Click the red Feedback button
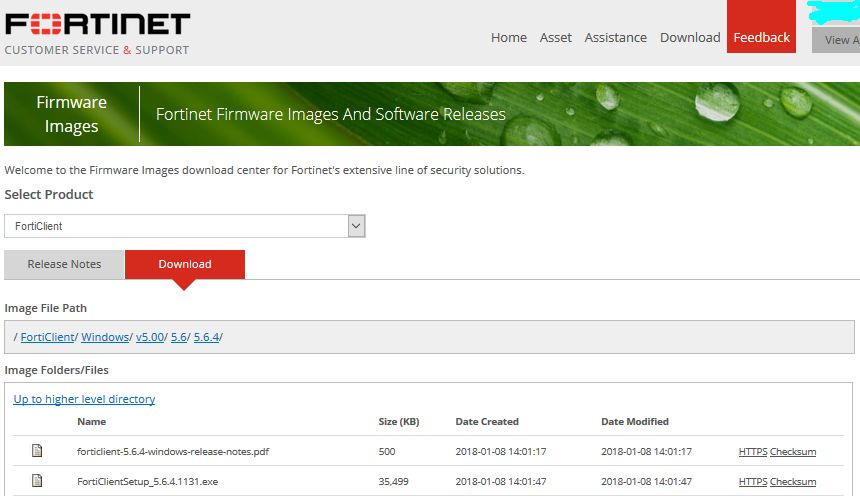The height and width of the screenshot is (496, 860). coord(761,37)
